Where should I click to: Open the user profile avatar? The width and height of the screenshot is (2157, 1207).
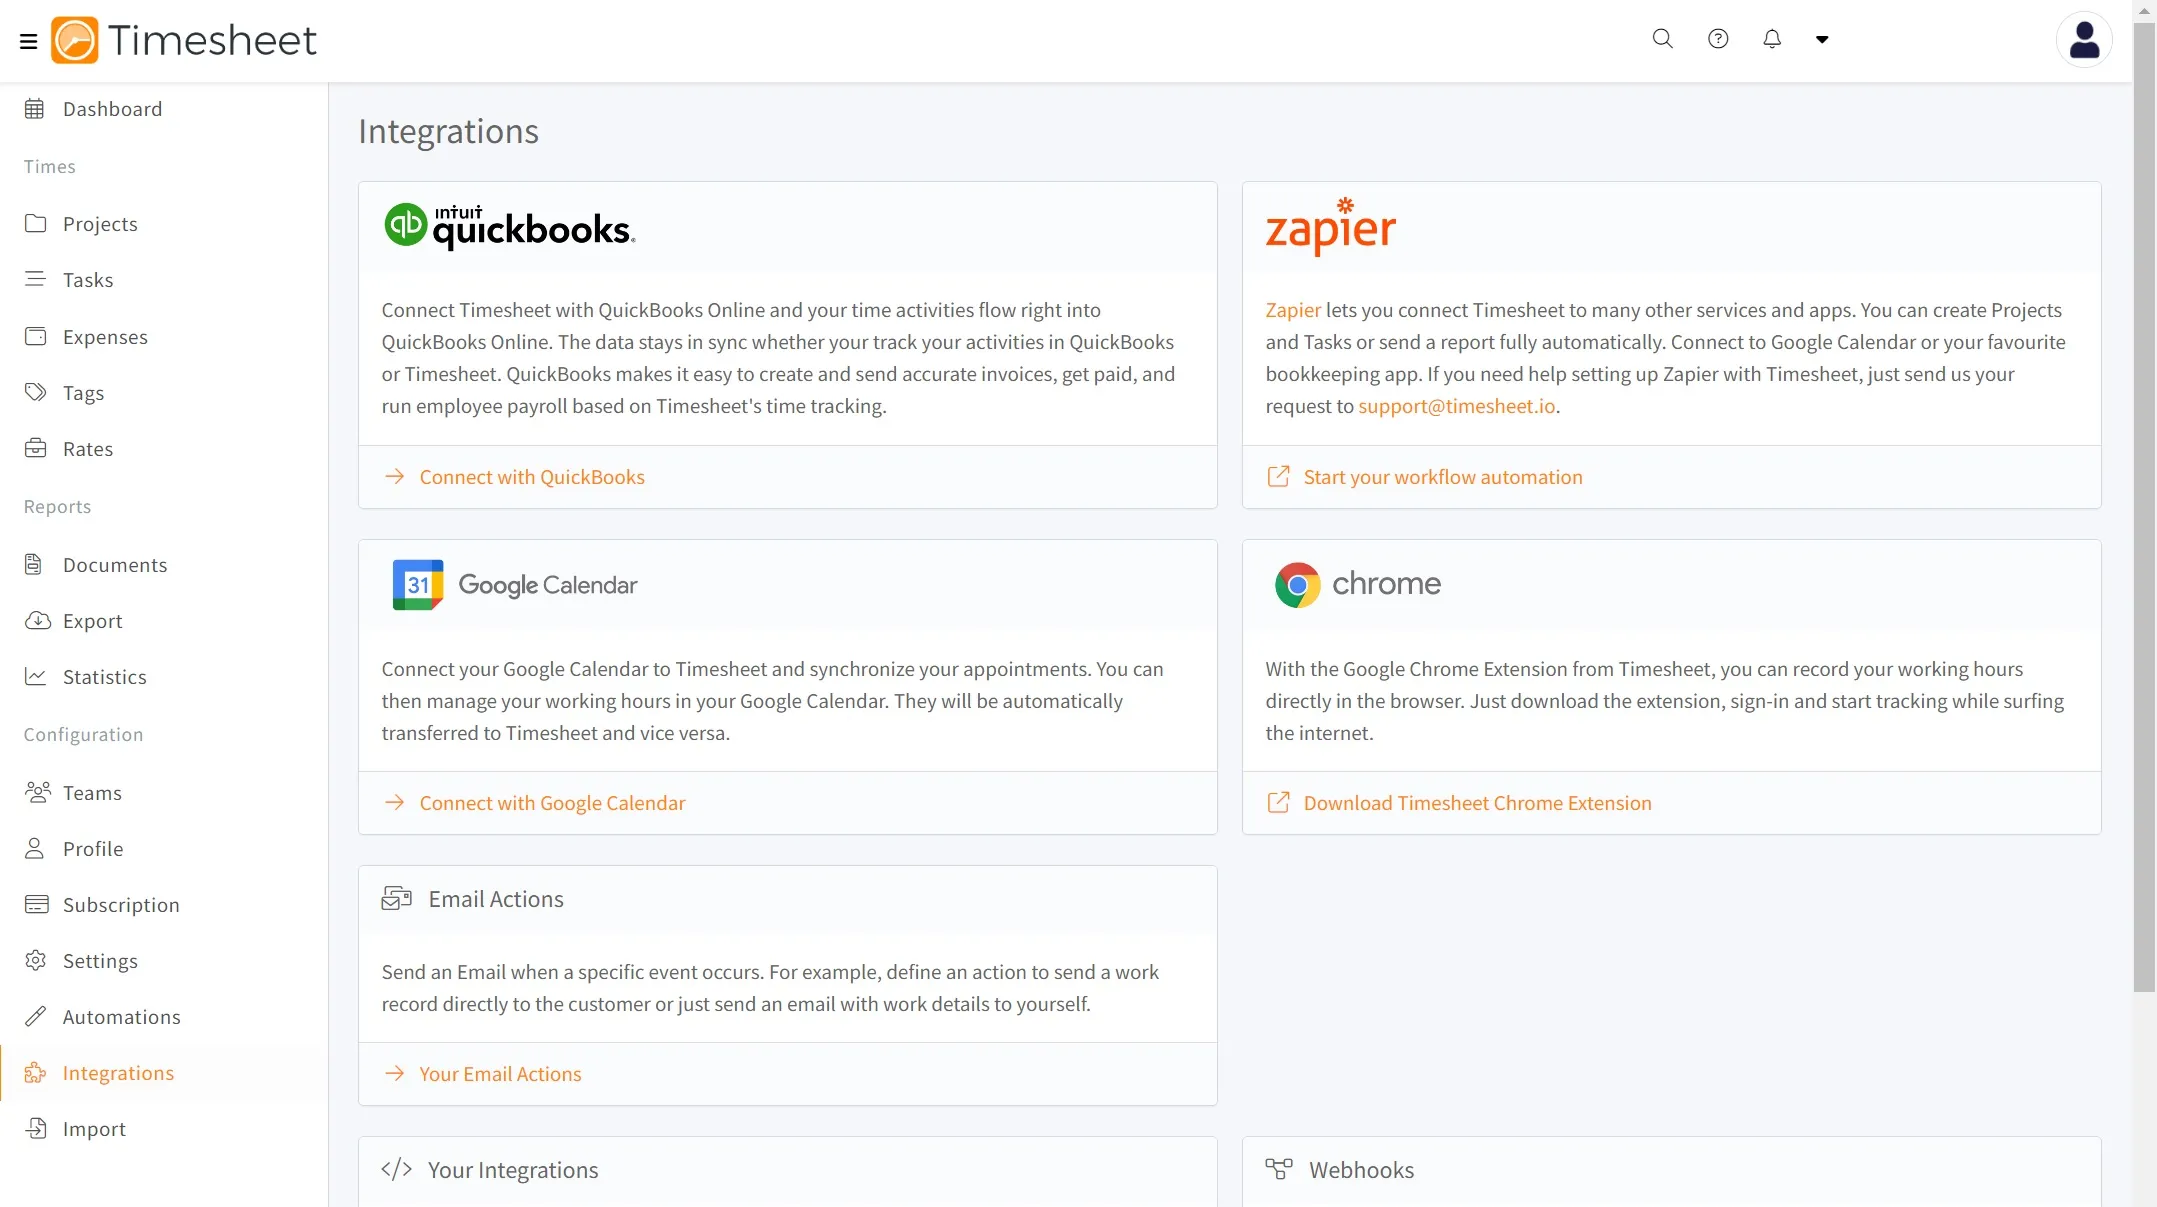tap(2084, 40)
